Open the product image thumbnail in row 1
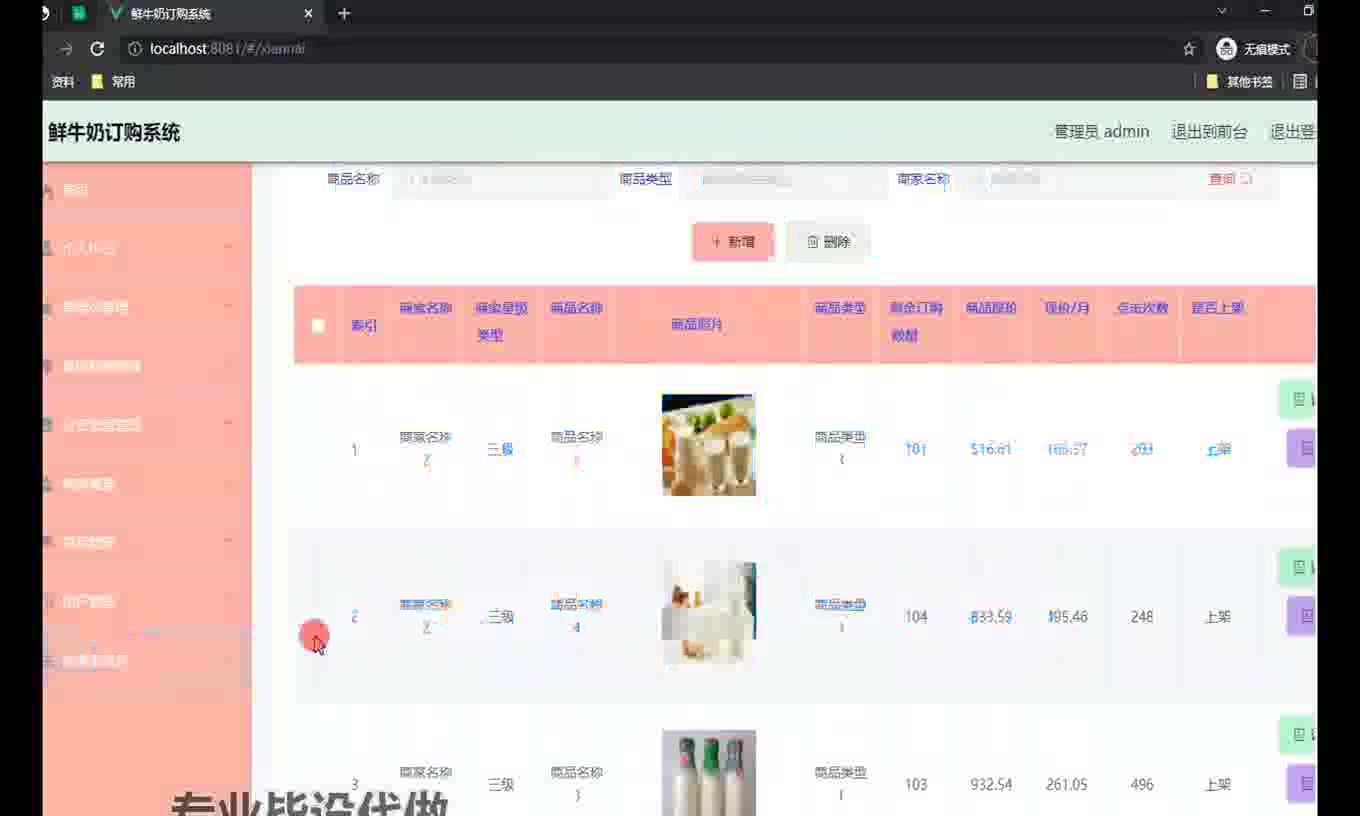This screenshot has width=1360, height=816. click(x=708, y=445)
